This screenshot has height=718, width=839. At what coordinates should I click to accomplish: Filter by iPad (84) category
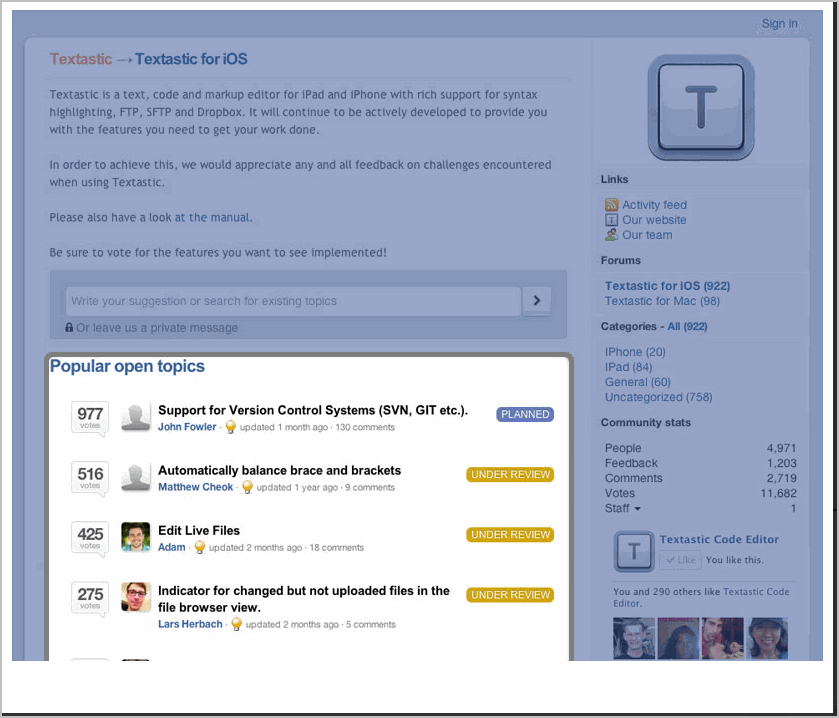[628, 367]
